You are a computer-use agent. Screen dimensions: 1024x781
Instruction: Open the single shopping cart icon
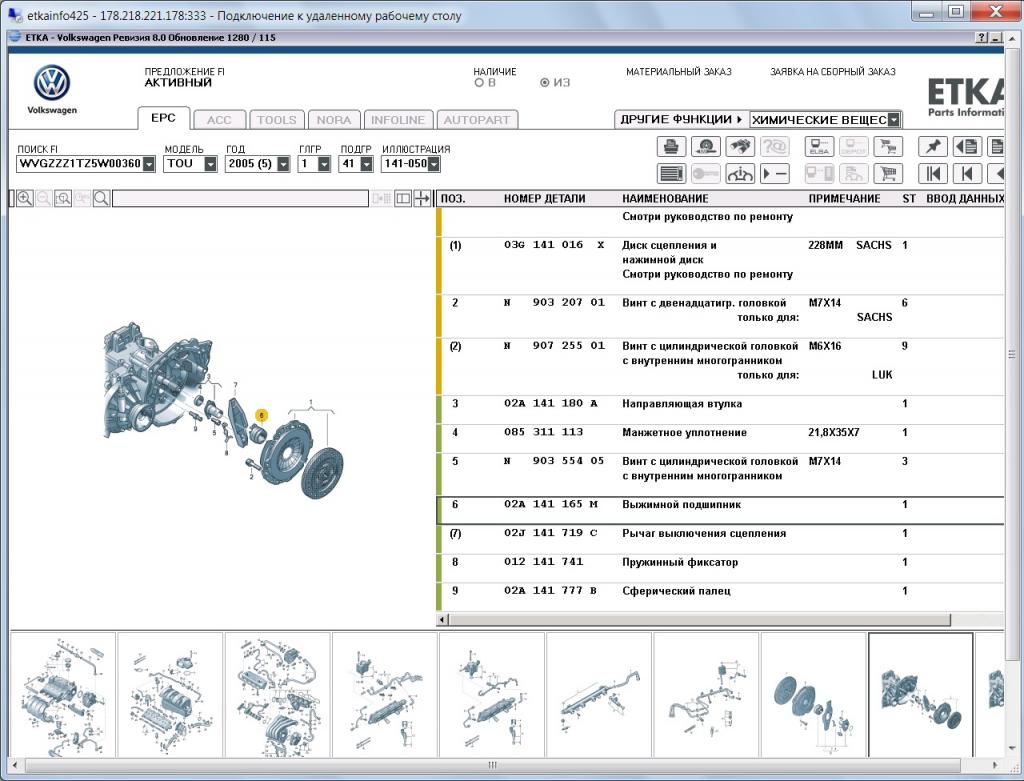888,174
